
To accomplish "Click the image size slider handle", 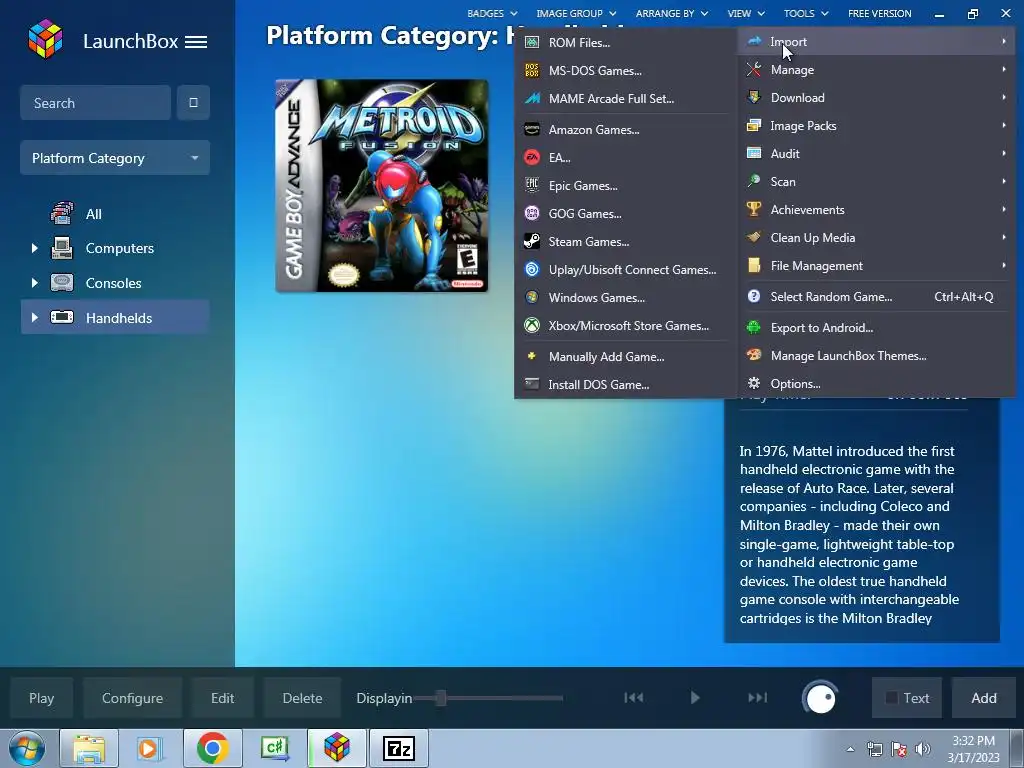I will coord(441,698).
